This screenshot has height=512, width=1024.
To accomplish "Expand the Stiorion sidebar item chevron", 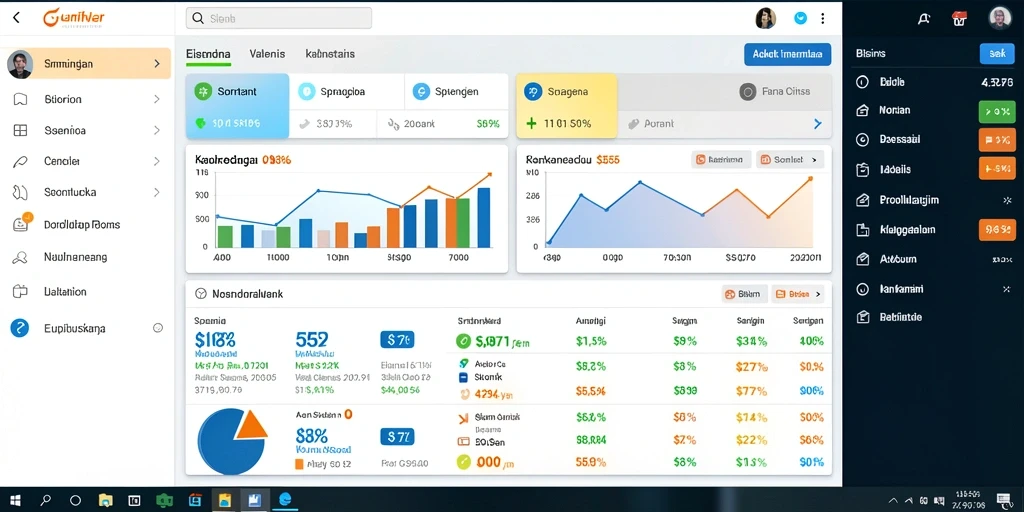I will (x=157, y=99).
